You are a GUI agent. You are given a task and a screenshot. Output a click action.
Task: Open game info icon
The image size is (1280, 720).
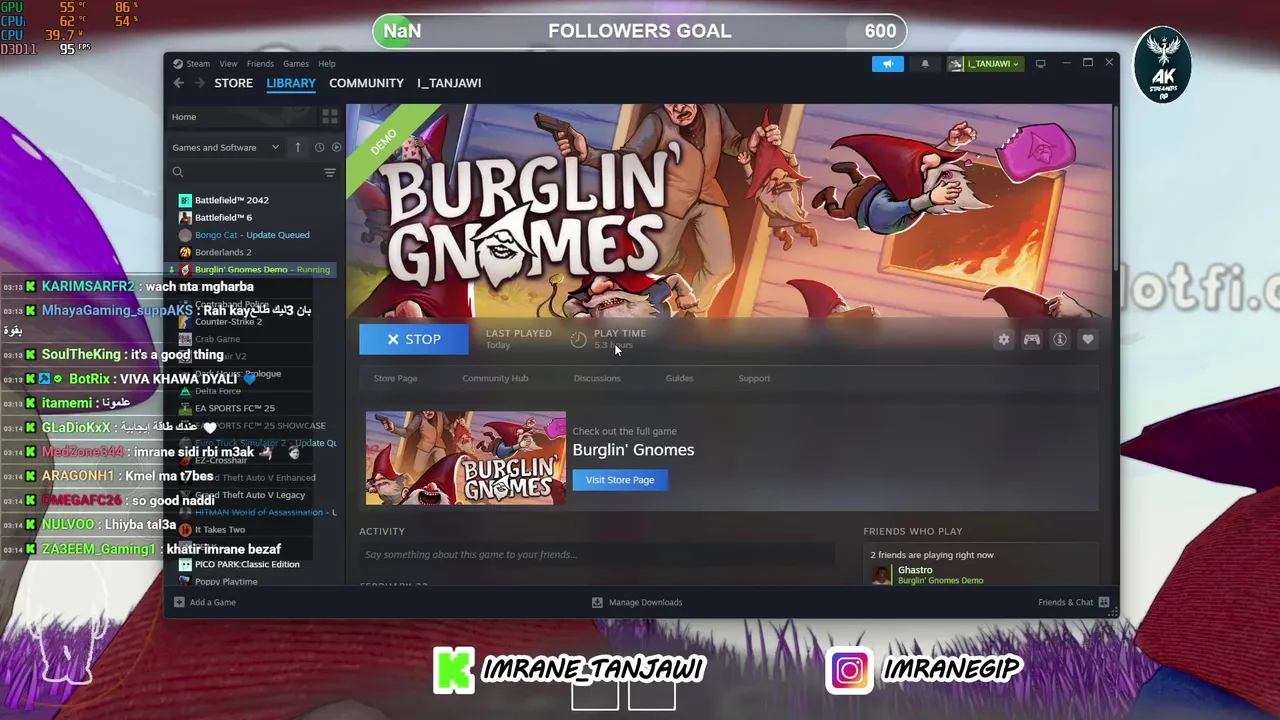[1060, 339]
